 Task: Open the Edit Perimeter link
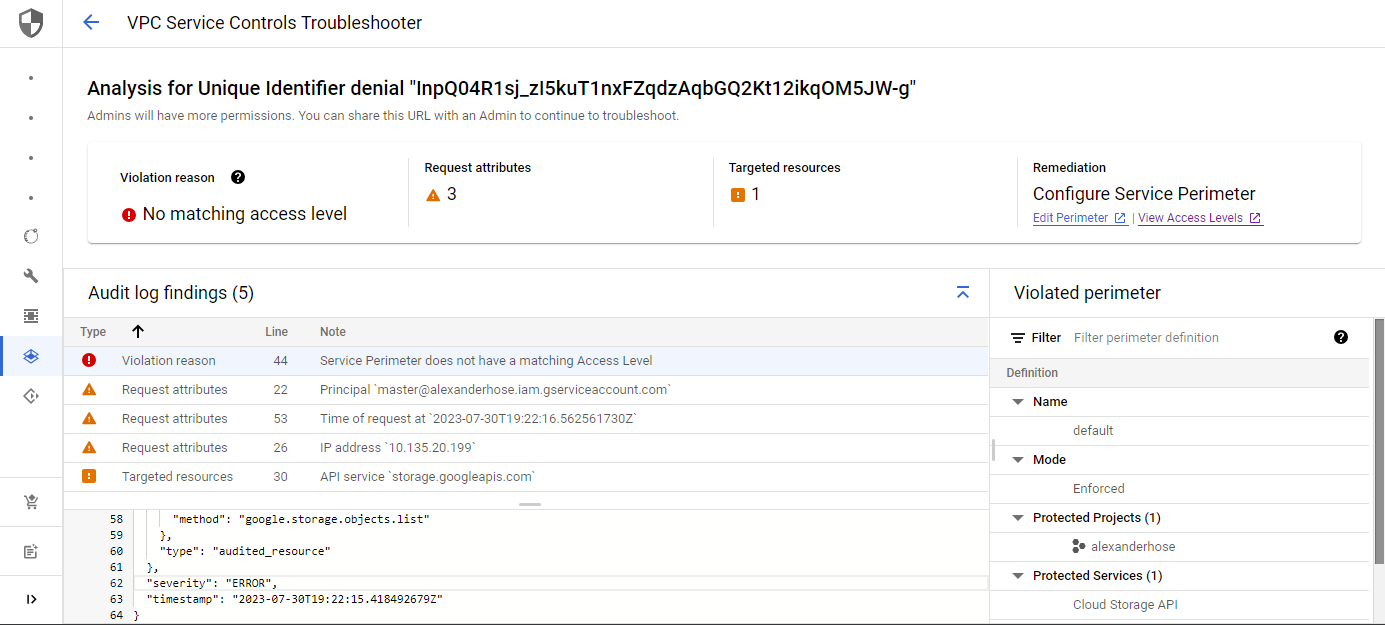coord(1080,218)
